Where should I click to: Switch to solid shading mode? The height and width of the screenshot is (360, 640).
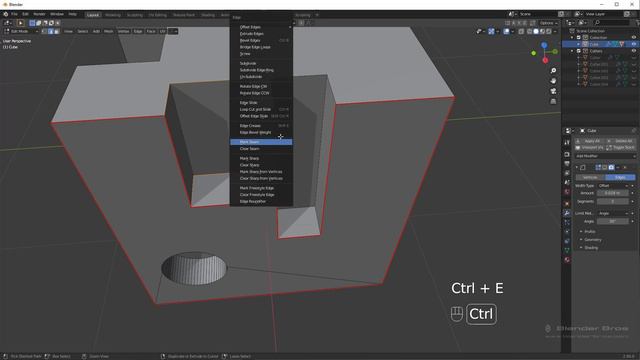click(536, 31)
